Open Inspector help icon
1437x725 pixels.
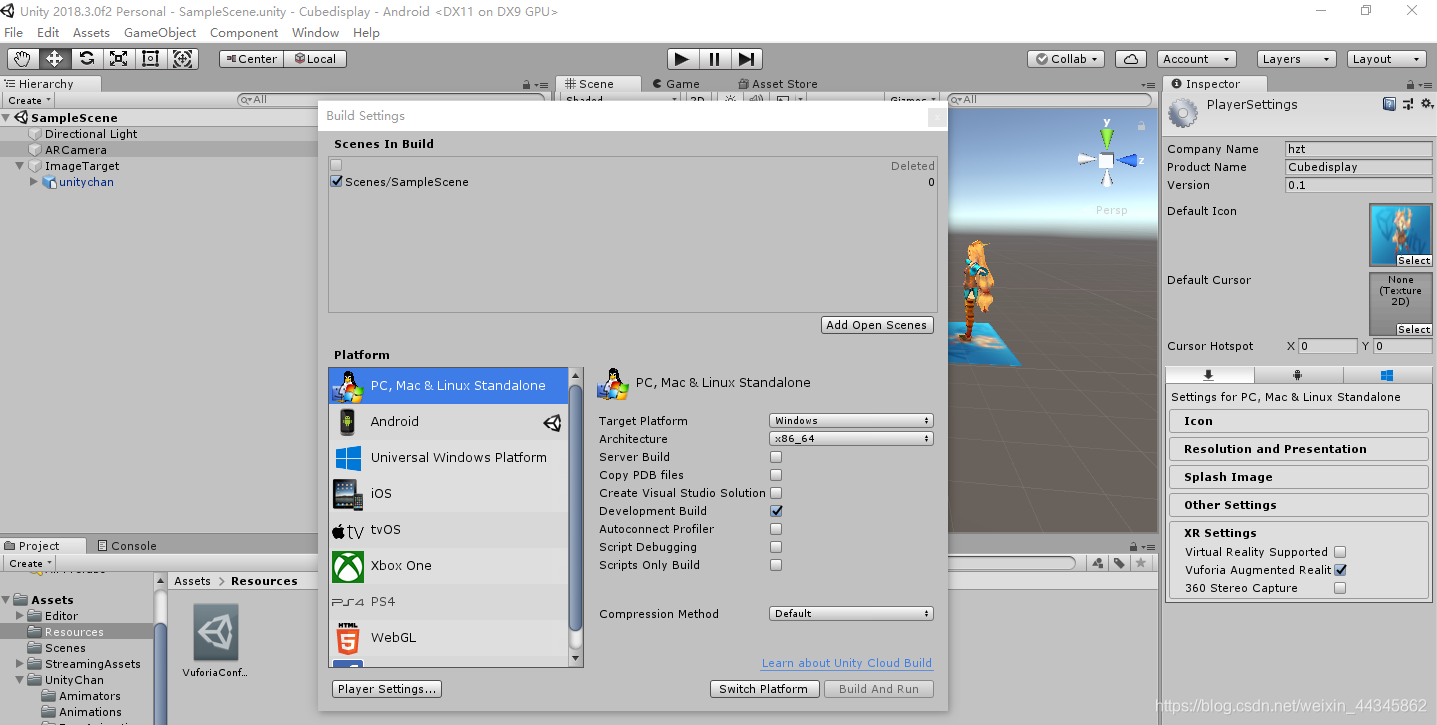pyautogui.click(x=1389, y=103)
